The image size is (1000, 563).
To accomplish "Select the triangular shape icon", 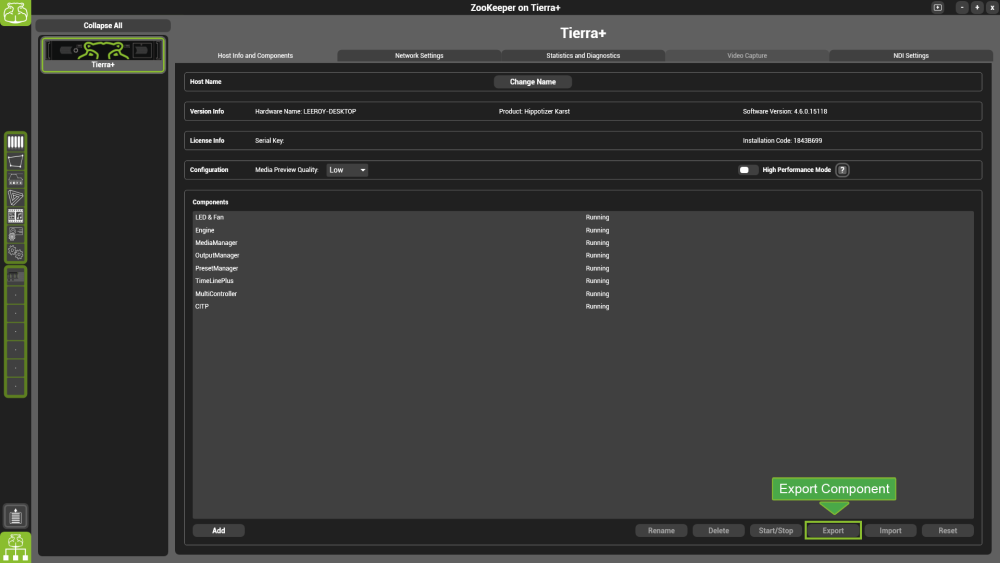I will (x=15, y=198).
